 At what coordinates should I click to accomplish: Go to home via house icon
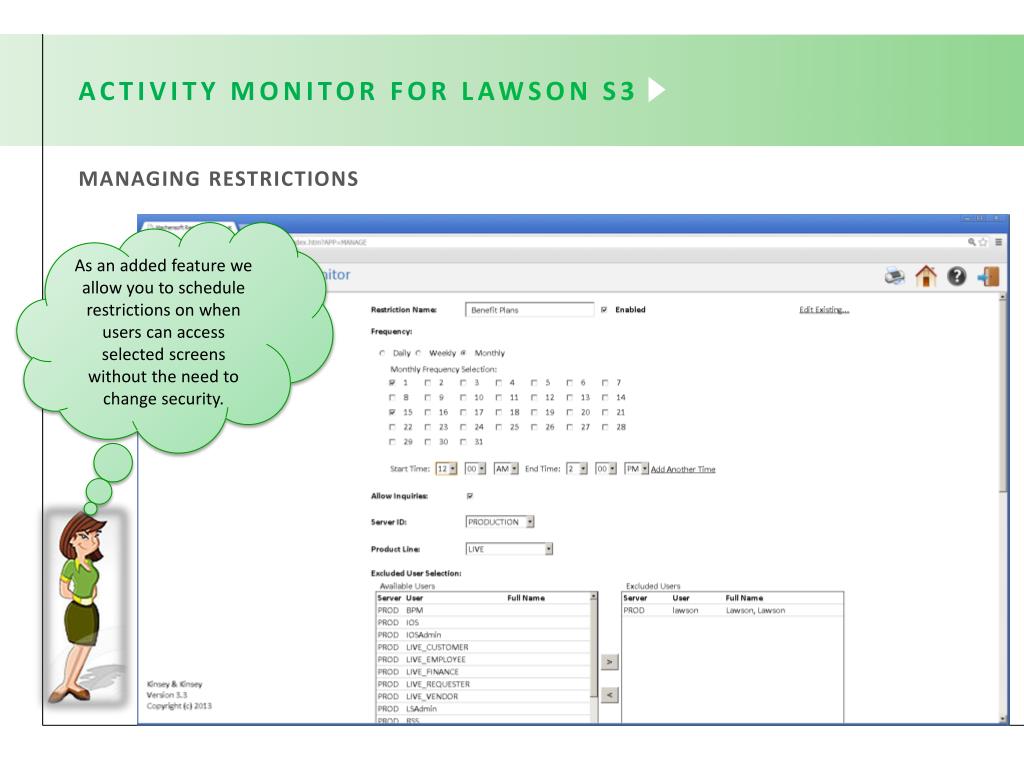point(925,276)
